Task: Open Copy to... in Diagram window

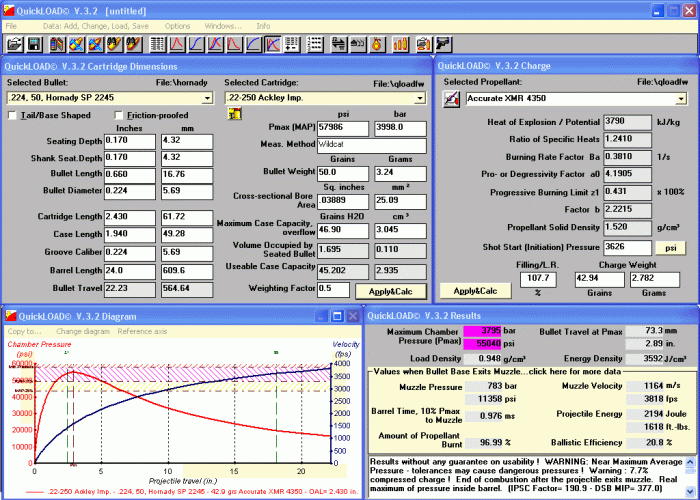Action: click(24, 331)
